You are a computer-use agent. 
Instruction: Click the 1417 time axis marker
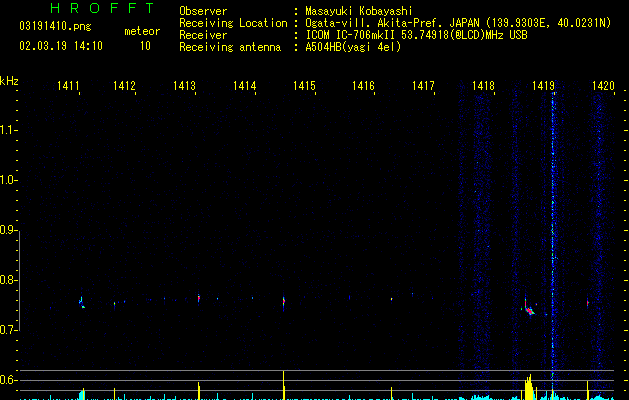pos(423,86)
